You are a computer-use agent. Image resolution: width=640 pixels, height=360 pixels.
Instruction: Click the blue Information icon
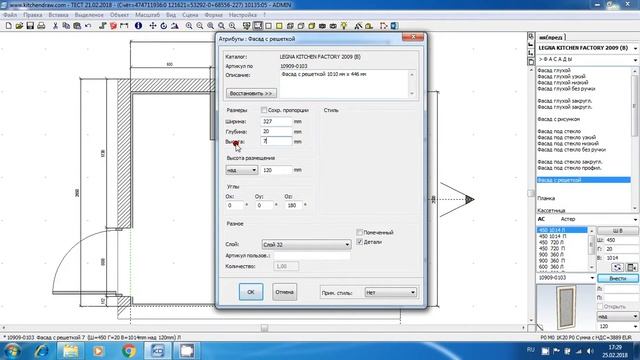(x=138, y=26)
